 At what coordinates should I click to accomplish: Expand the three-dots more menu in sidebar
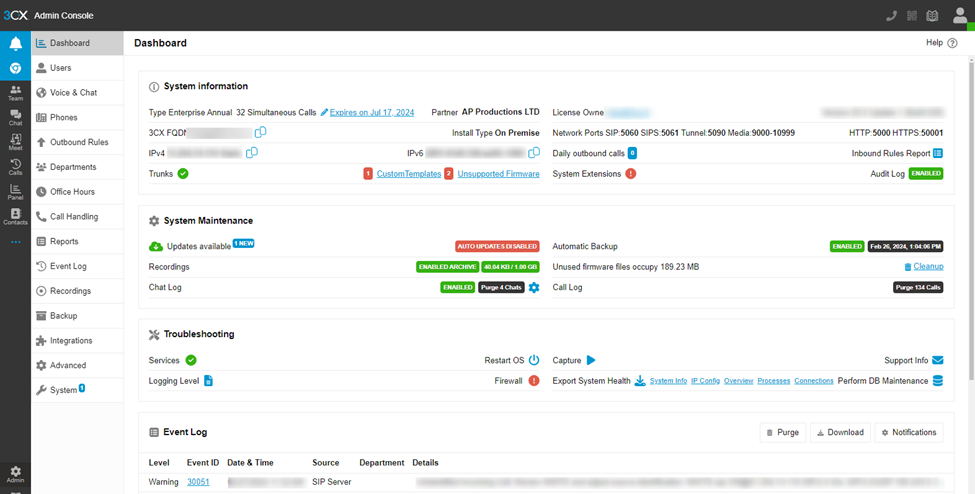15,242
